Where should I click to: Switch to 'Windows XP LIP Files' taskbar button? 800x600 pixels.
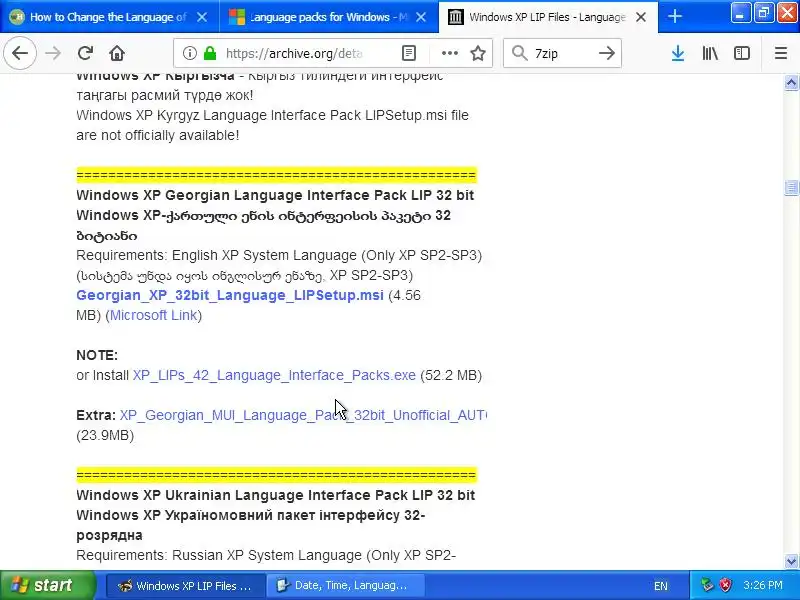pyautogui.click(x=186, y=586)
